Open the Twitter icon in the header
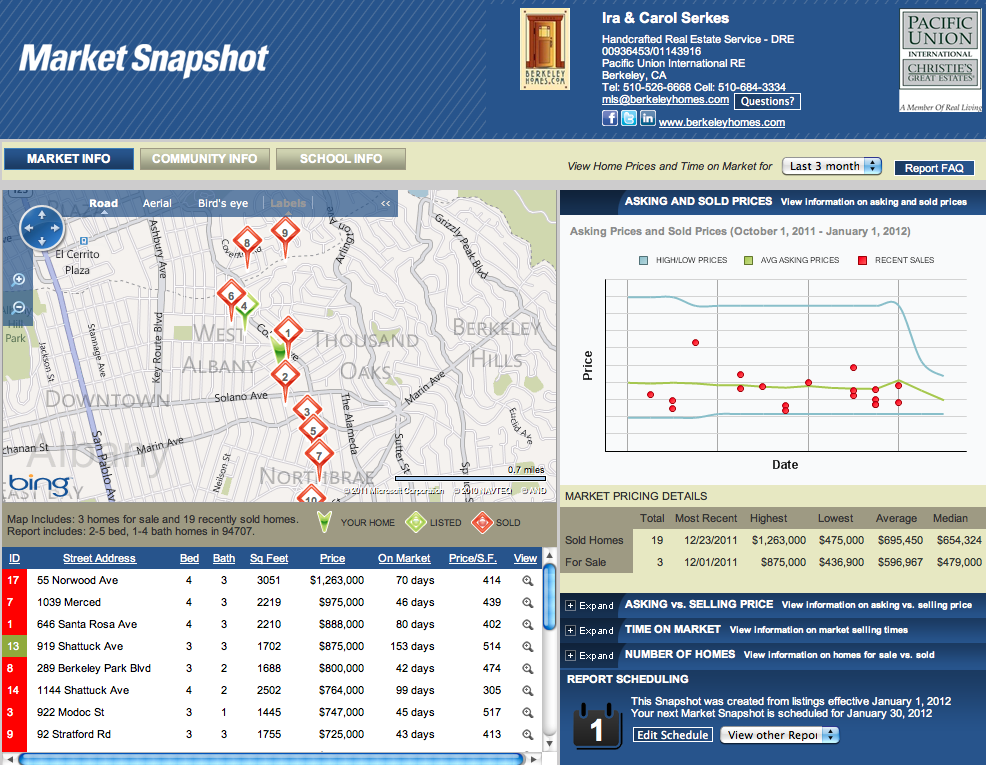The height and width of the screenshot is (765, 986). pos(628,117)
